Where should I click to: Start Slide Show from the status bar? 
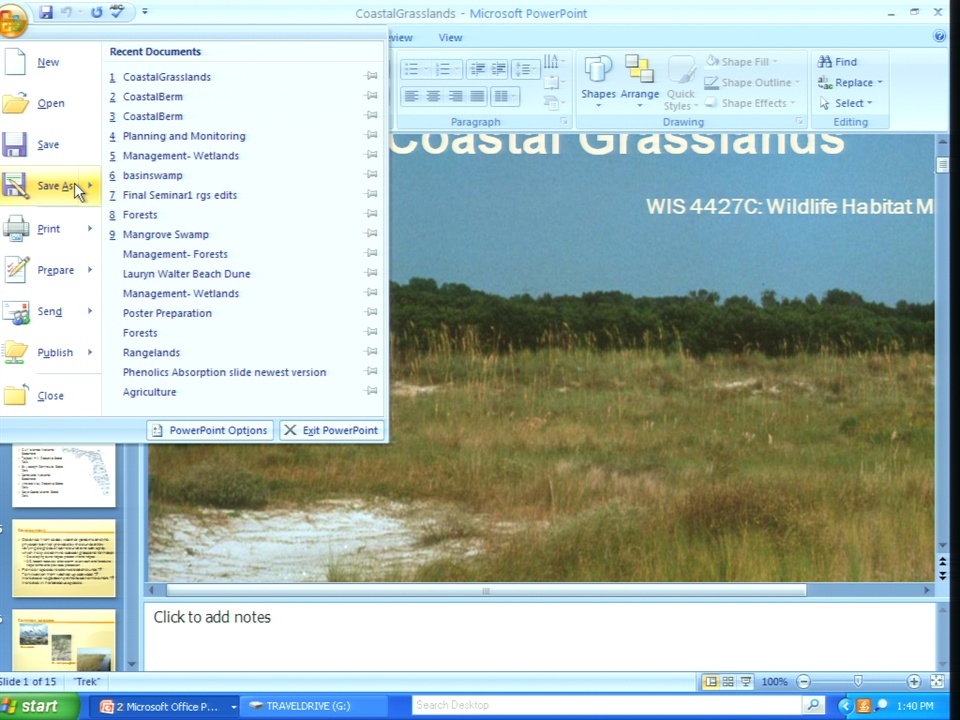click(x=746, y=681)
